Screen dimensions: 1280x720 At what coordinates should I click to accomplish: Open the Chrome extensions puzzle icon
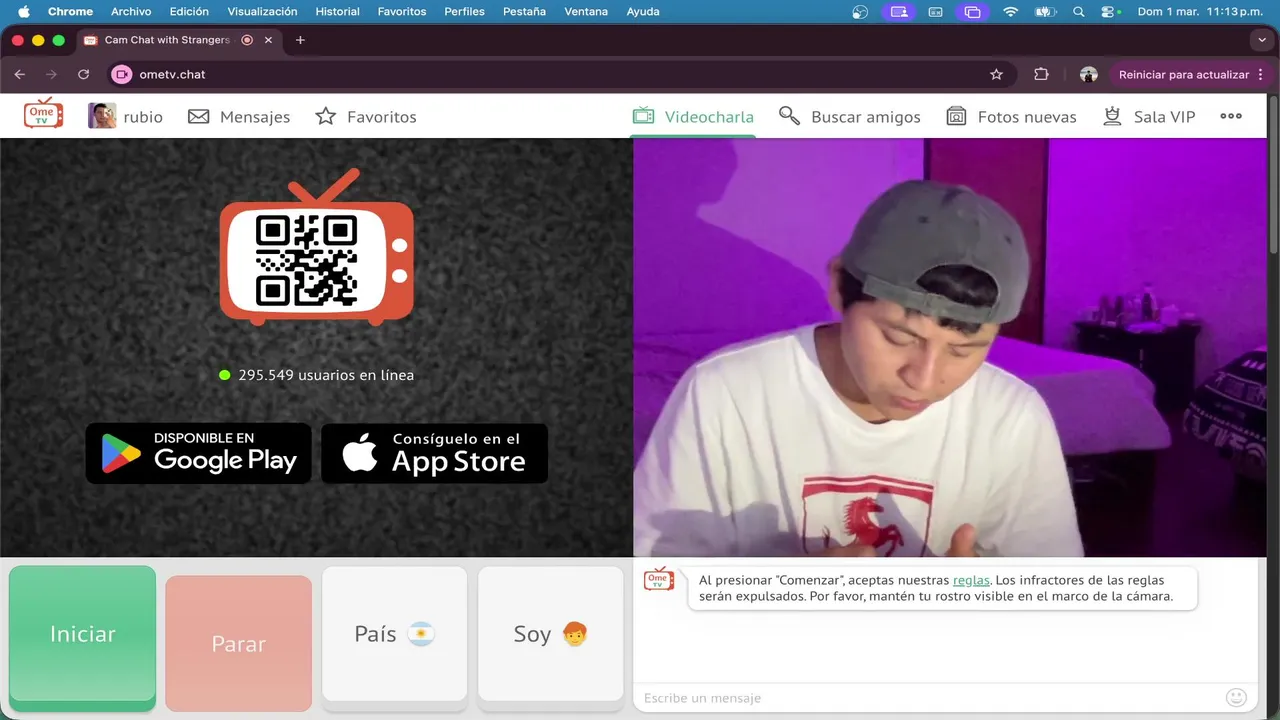(x=1041, y=74)
